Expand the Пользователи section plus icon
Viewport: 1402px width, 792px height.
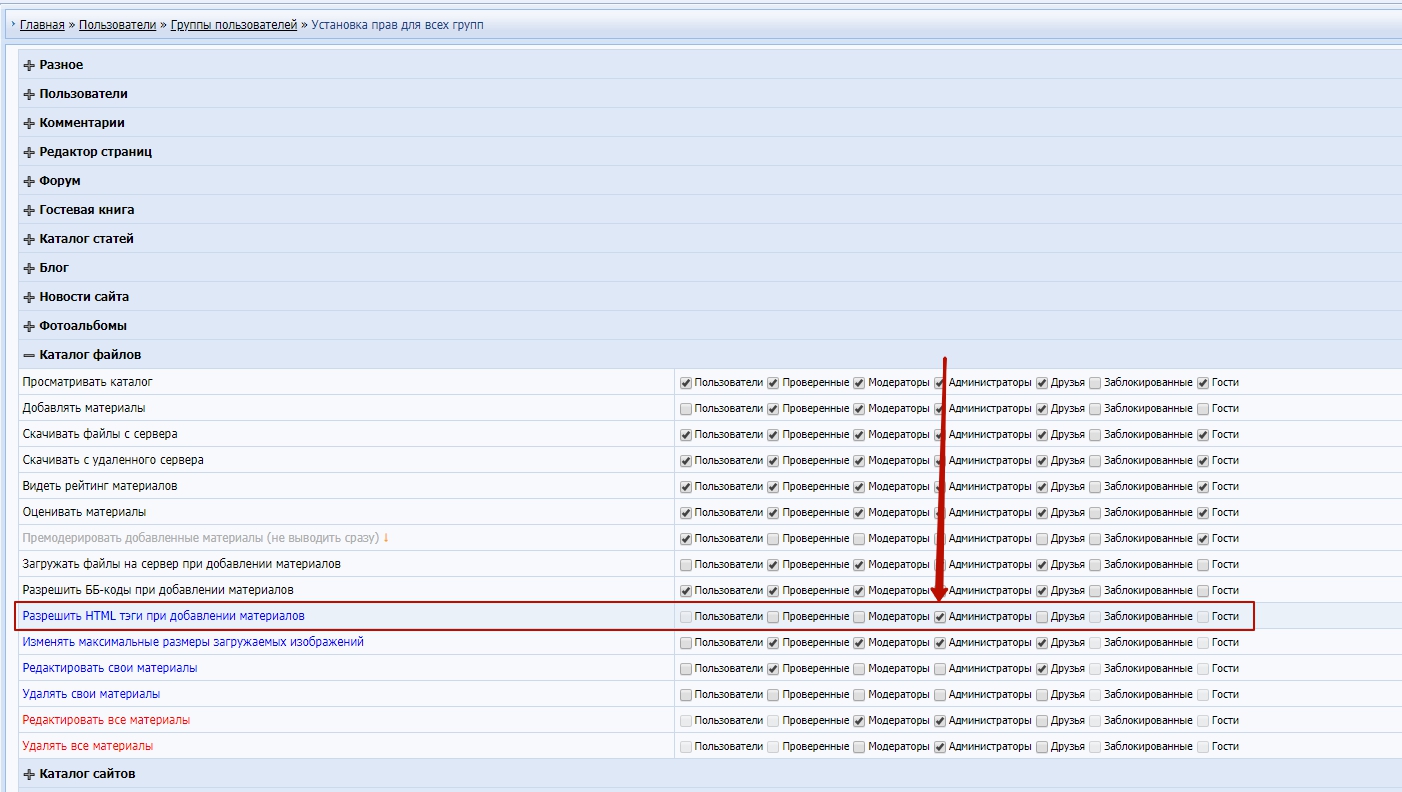pyautogui.click(x=29, y=94)
